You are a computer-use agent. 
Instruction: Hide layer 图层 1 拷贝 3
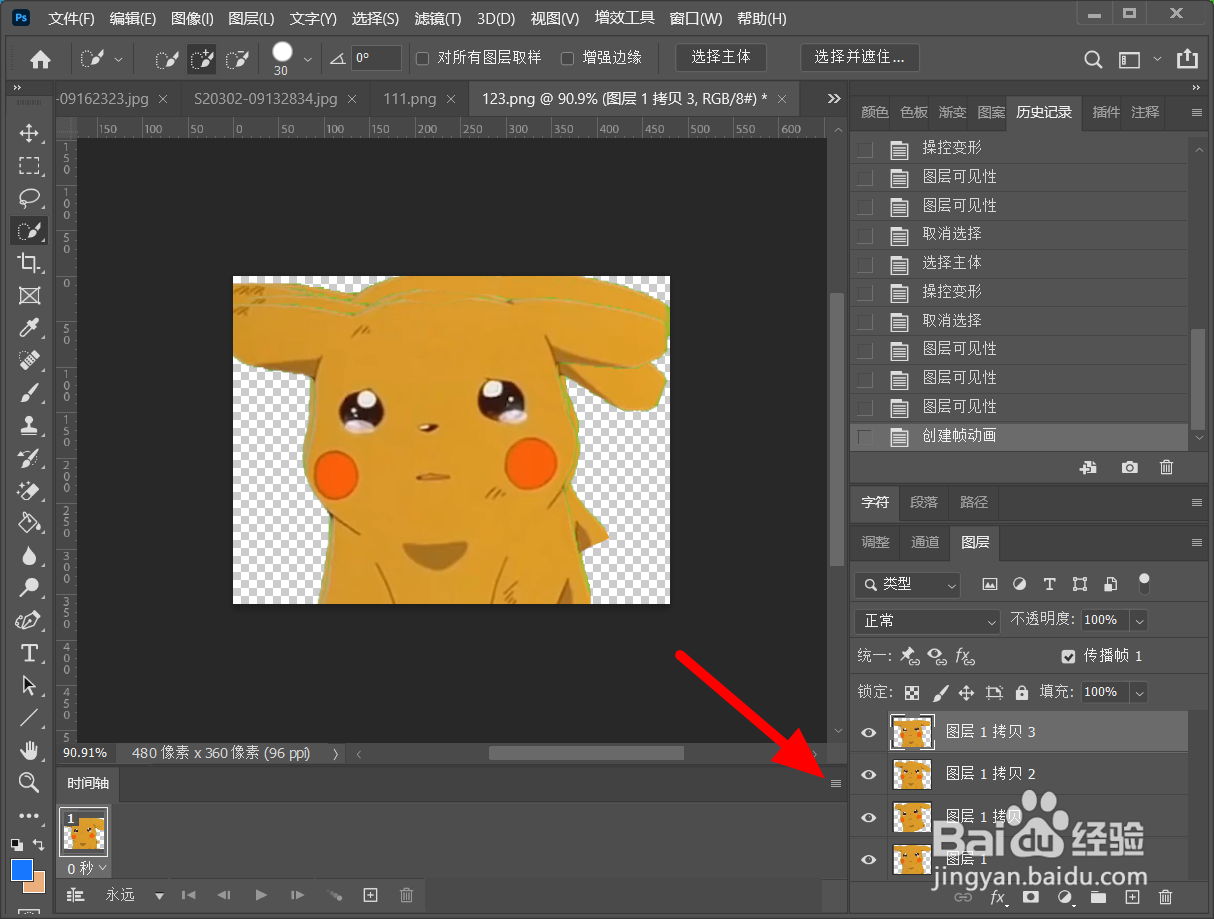click(x=868, y=732)
